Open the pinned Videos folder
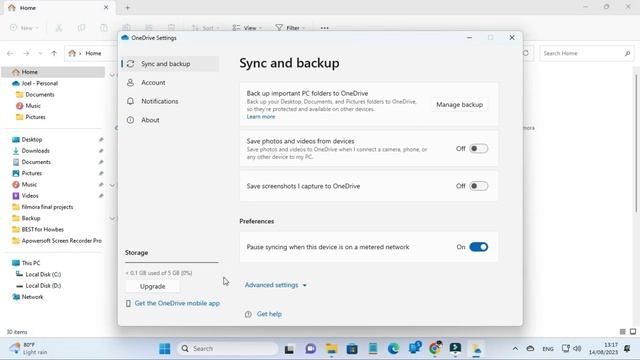This screenshot has width=640, height=360. pyautogui.click(x=30, y=196)
